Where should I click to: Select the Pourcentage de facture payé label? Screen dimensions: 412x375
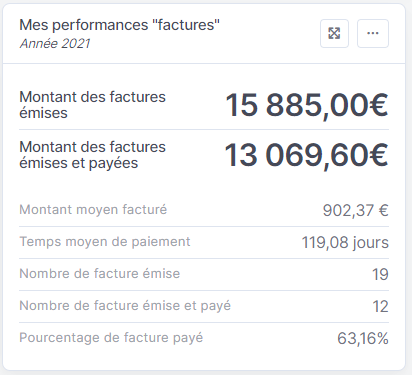coord(111,338)
